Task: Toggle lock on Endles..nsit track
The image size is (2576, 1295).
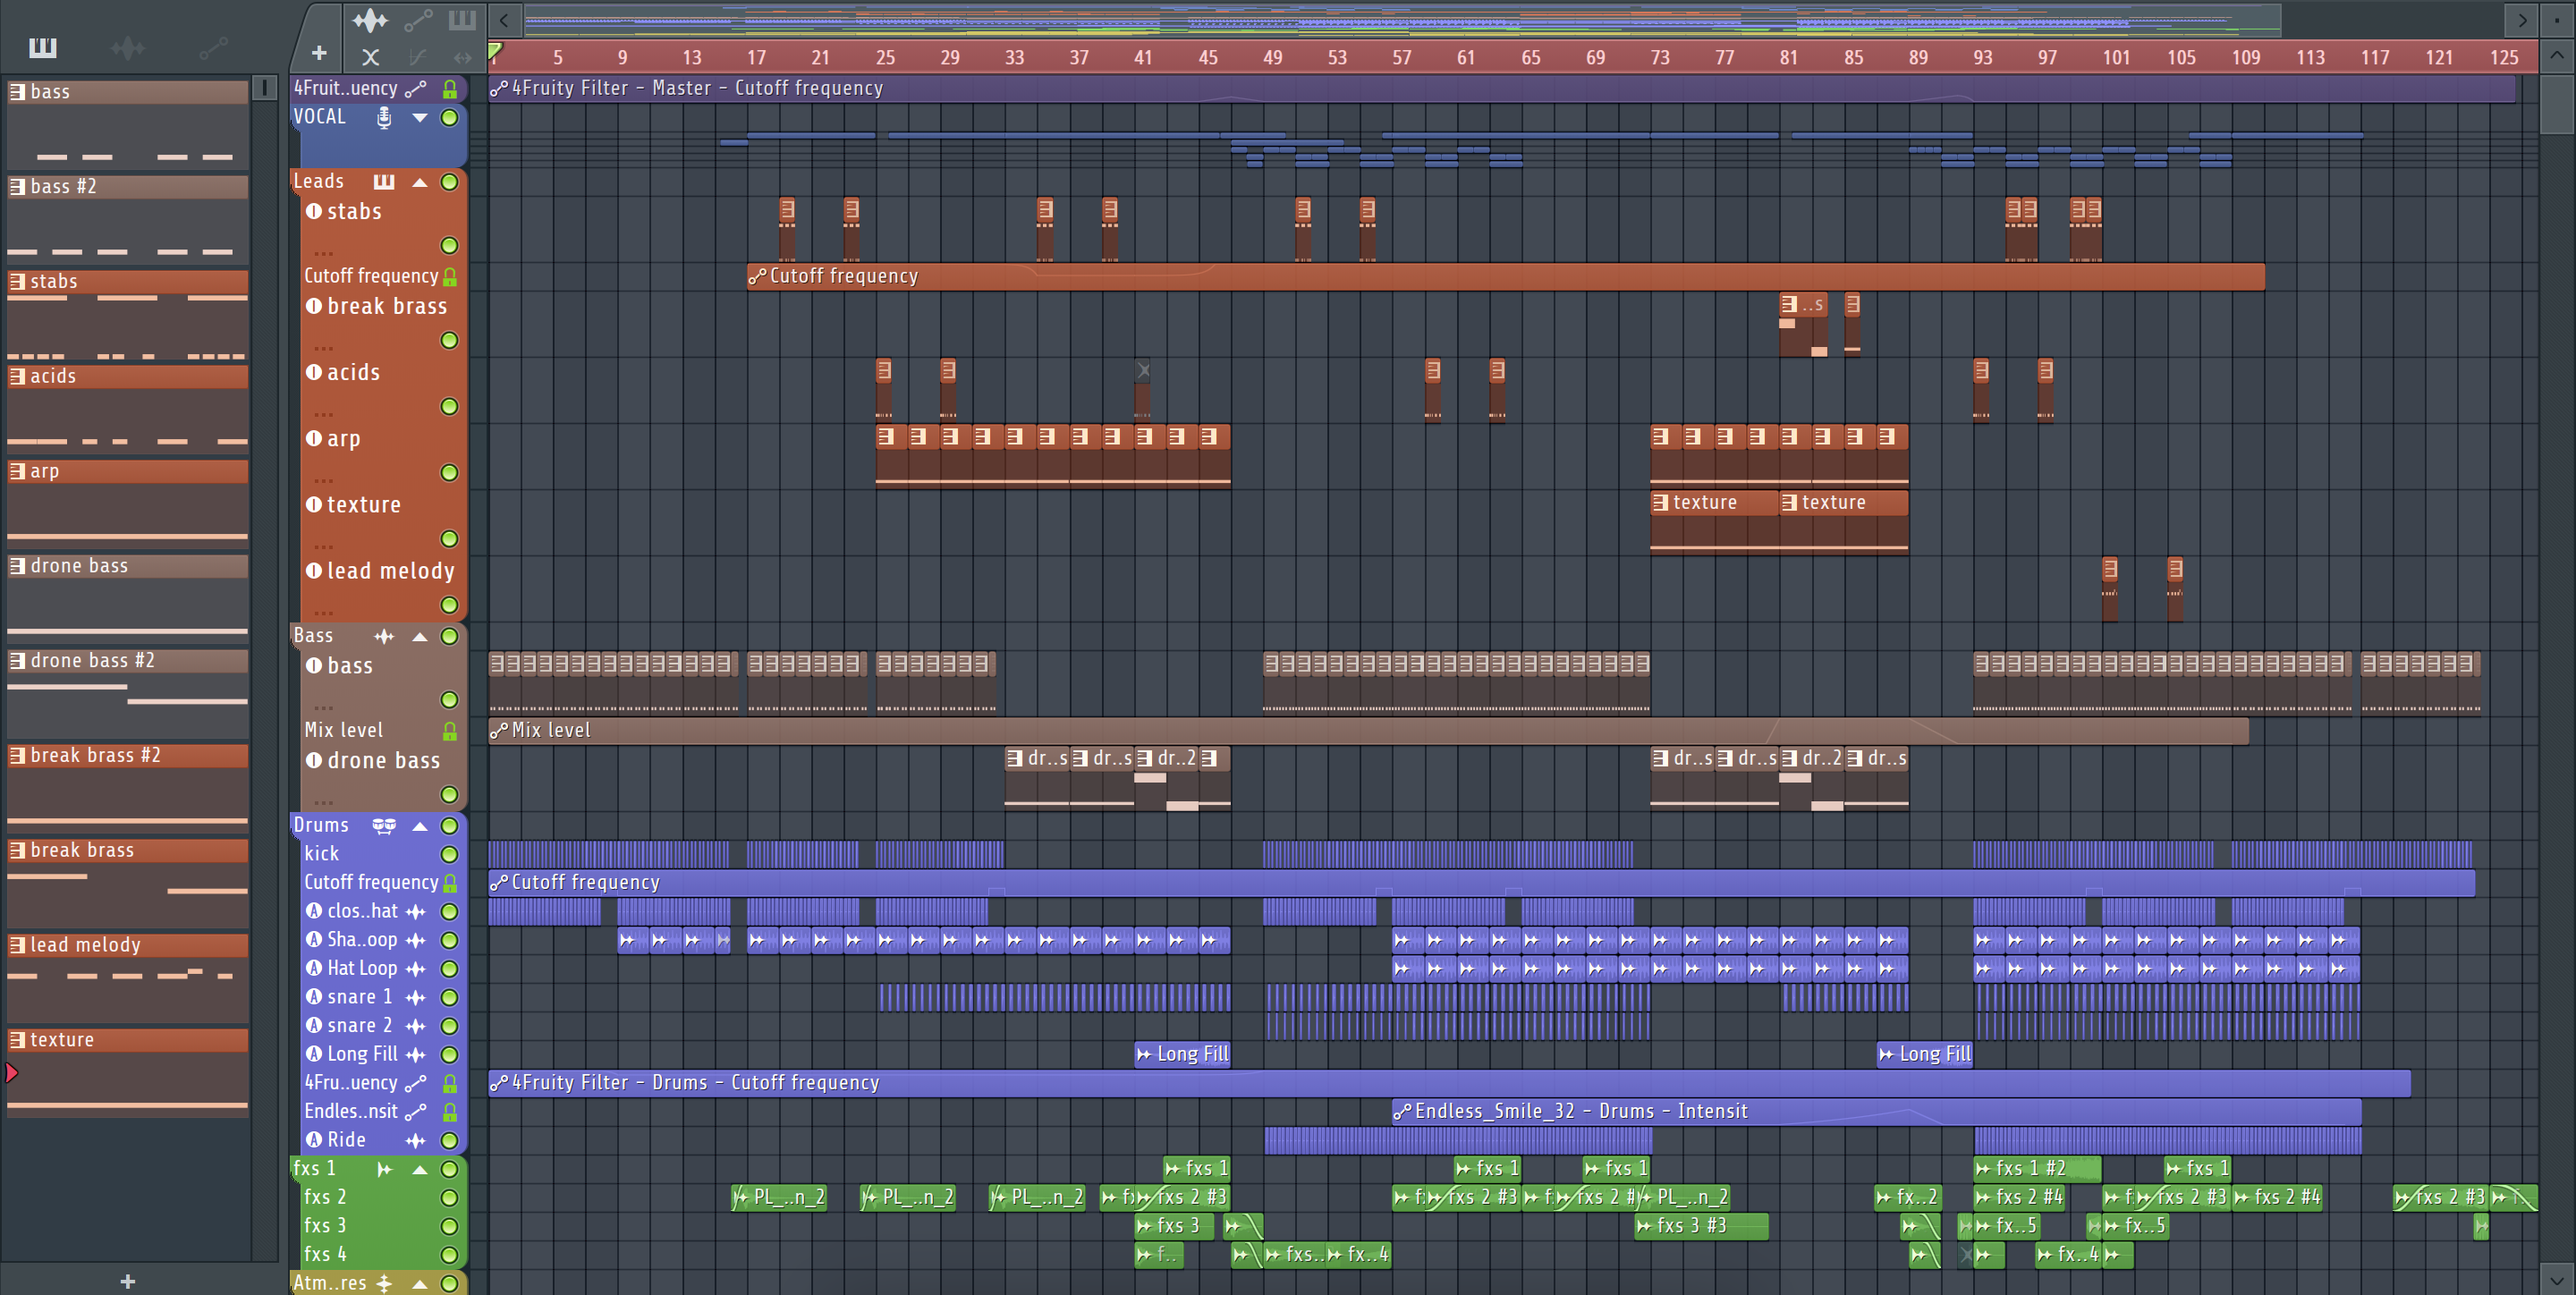Action: pyautogui.click(x=450, y=1112)
